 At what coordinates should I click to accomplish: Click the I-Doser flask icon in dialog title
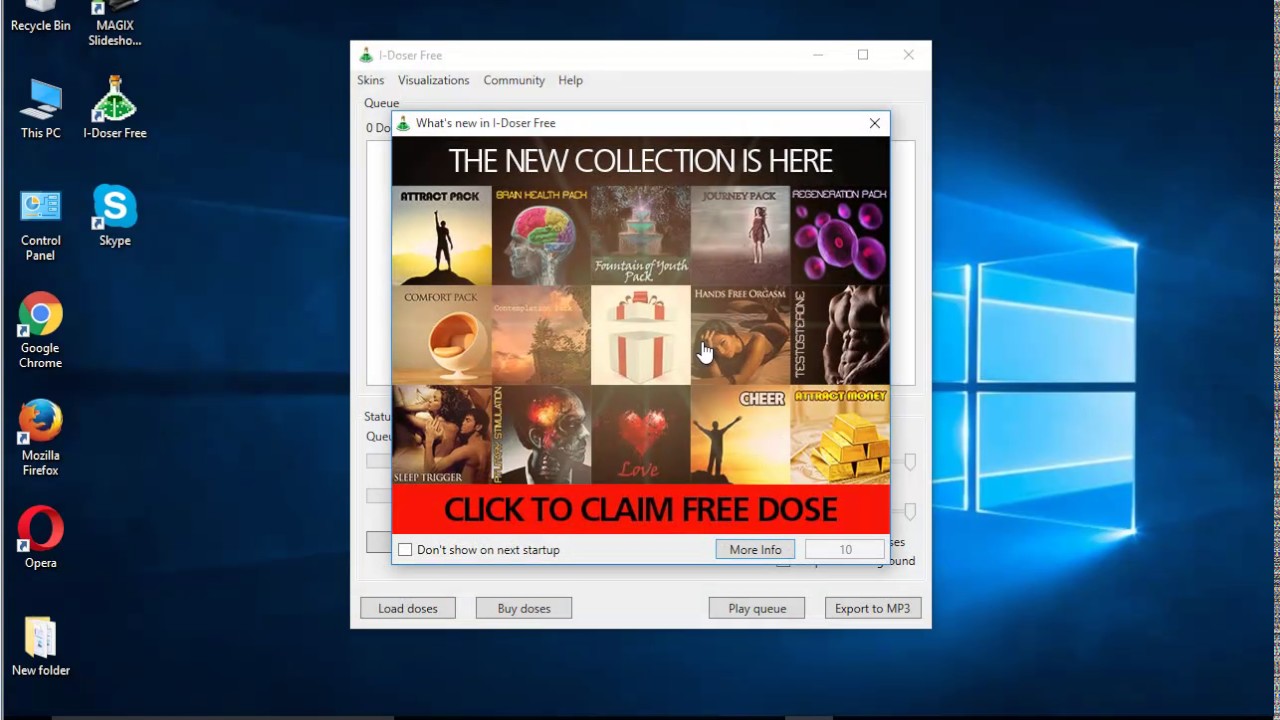[x=403, y=123]
